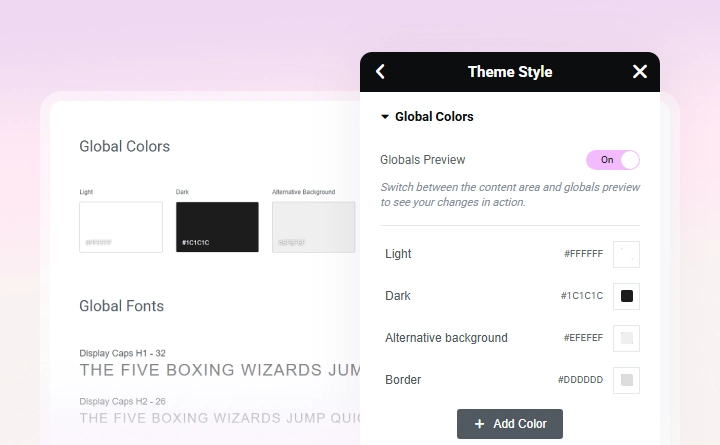Open the Border color swatch picker
Image resolution: width=720 pixels, height=445 pixels.
click(626, 380)
